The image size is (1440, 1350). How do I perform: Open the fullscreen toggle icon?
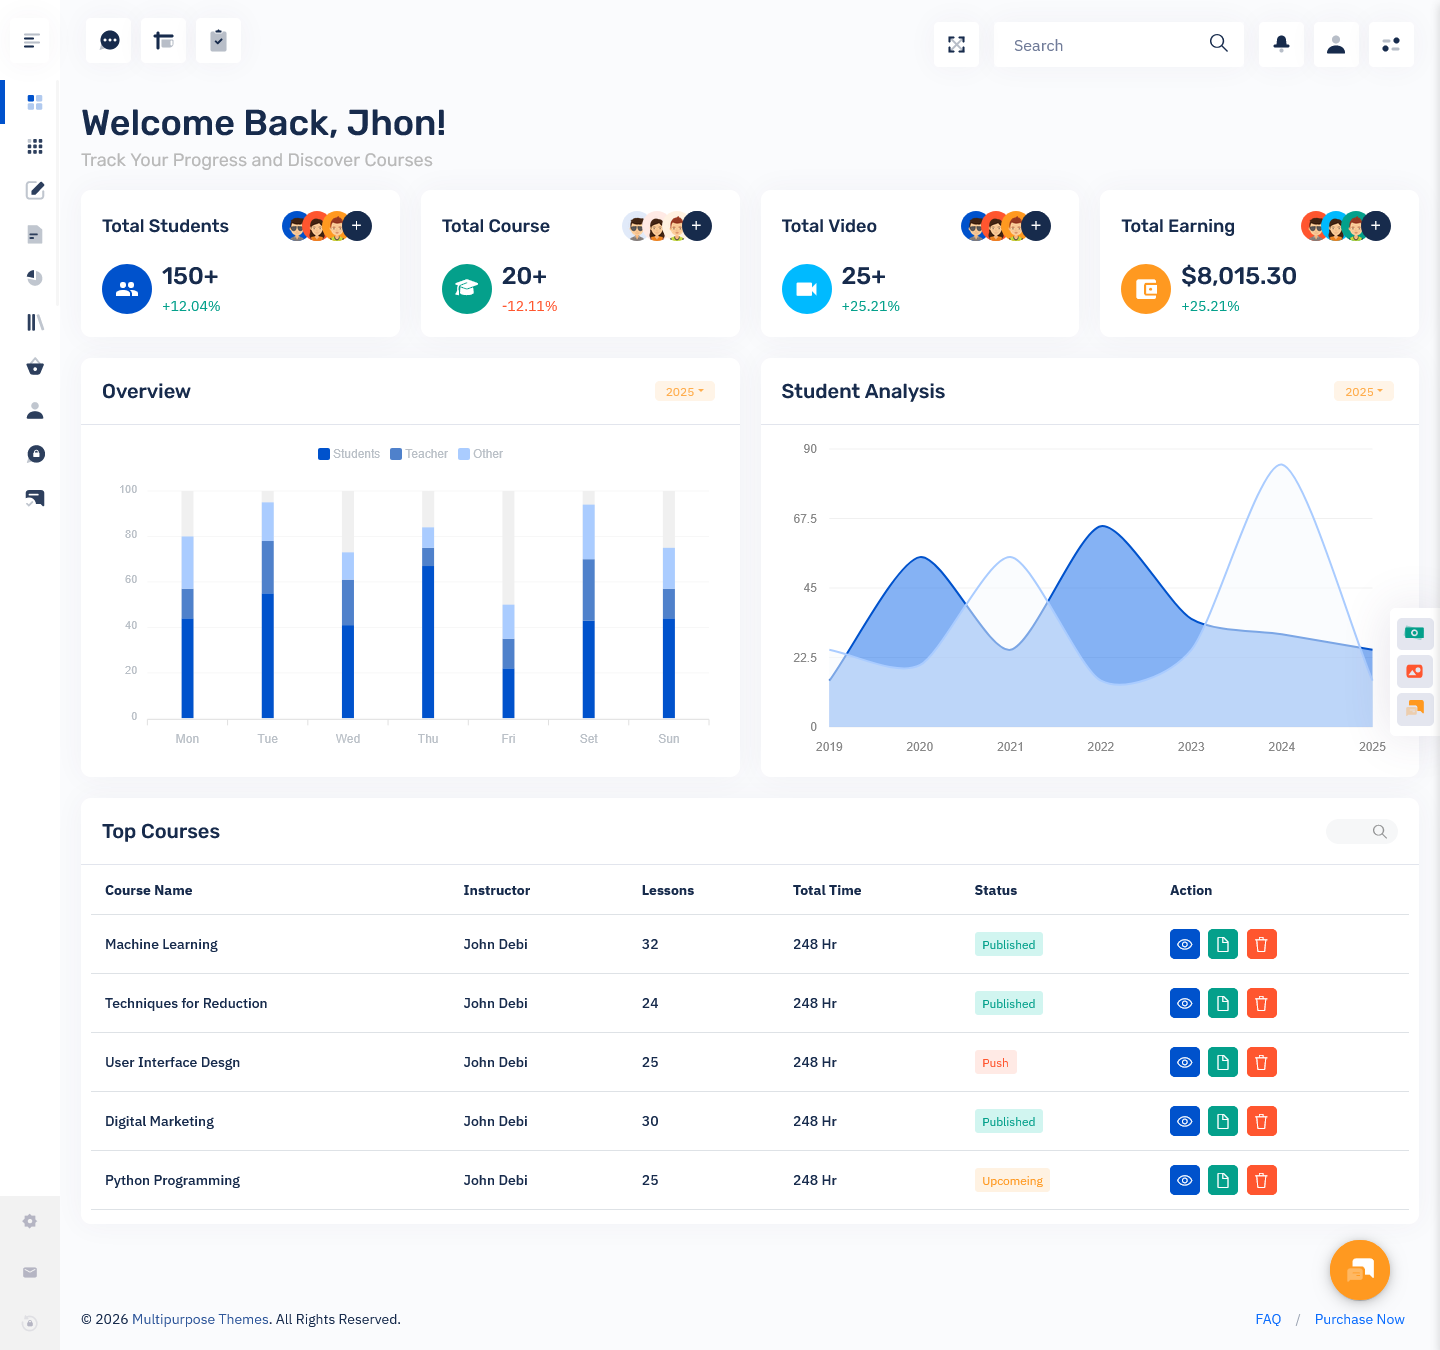(x=956, y=44)
